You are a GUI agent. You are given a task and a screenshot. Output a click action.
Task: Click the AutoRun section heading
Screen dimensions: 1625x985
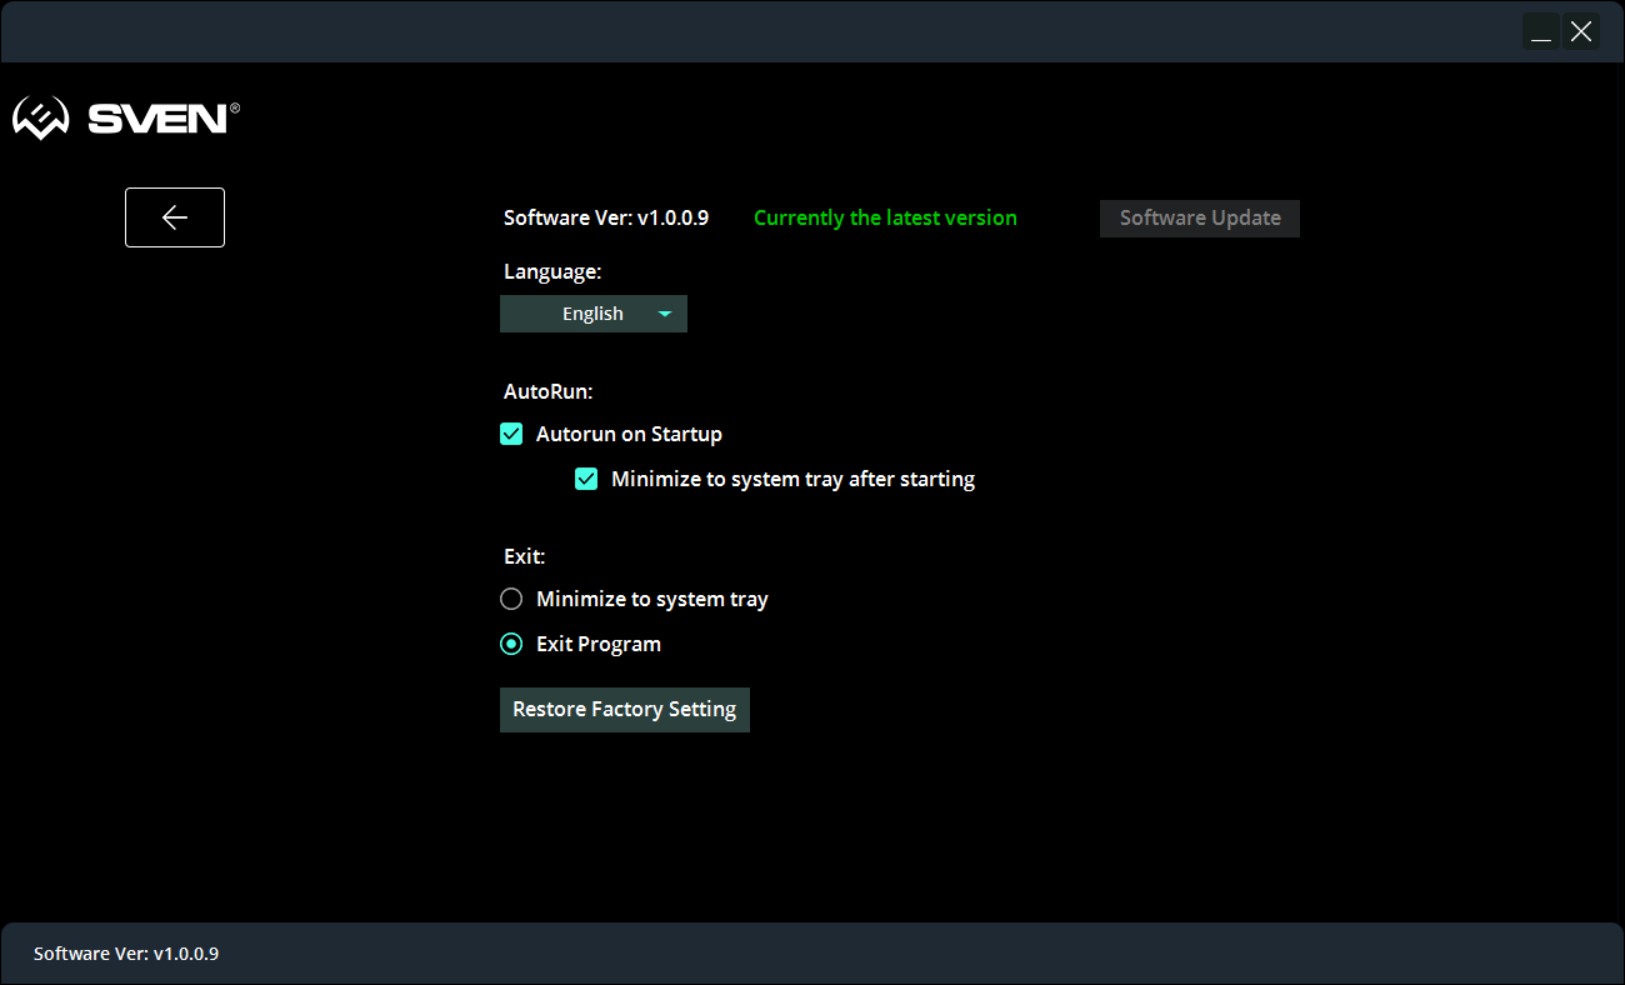pos(548,392)
